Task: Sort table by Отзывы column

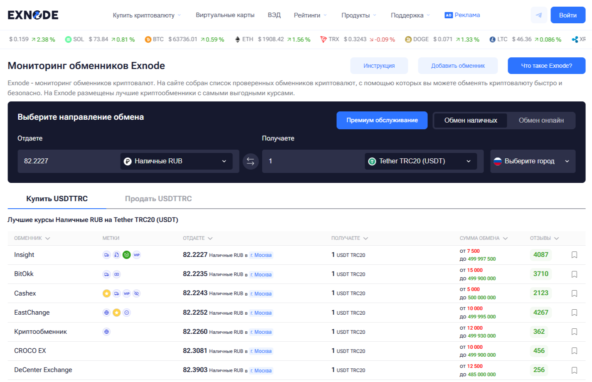Action: (544, 238)
